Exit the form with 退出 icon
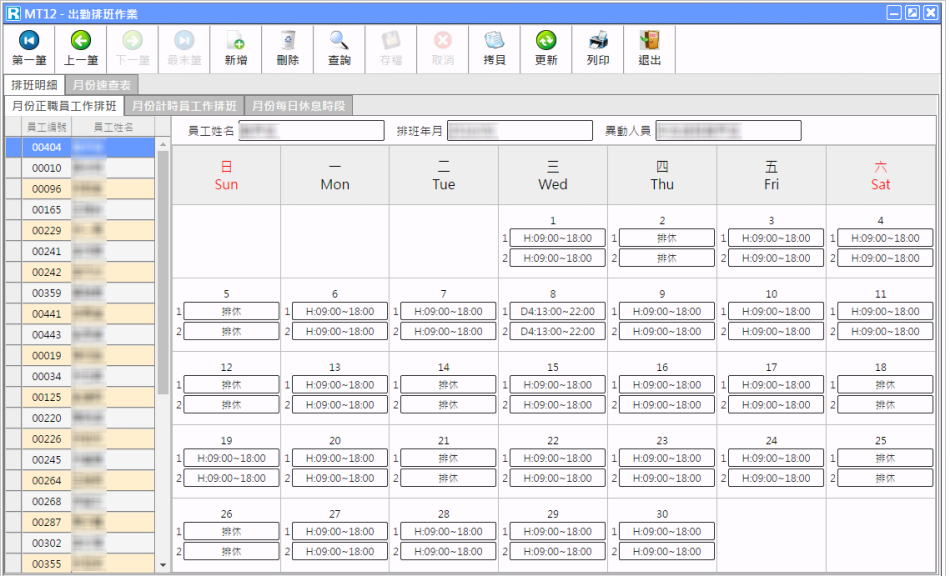Image resolution: width=950 pixels, height=576 pixels. coord(649,41)
